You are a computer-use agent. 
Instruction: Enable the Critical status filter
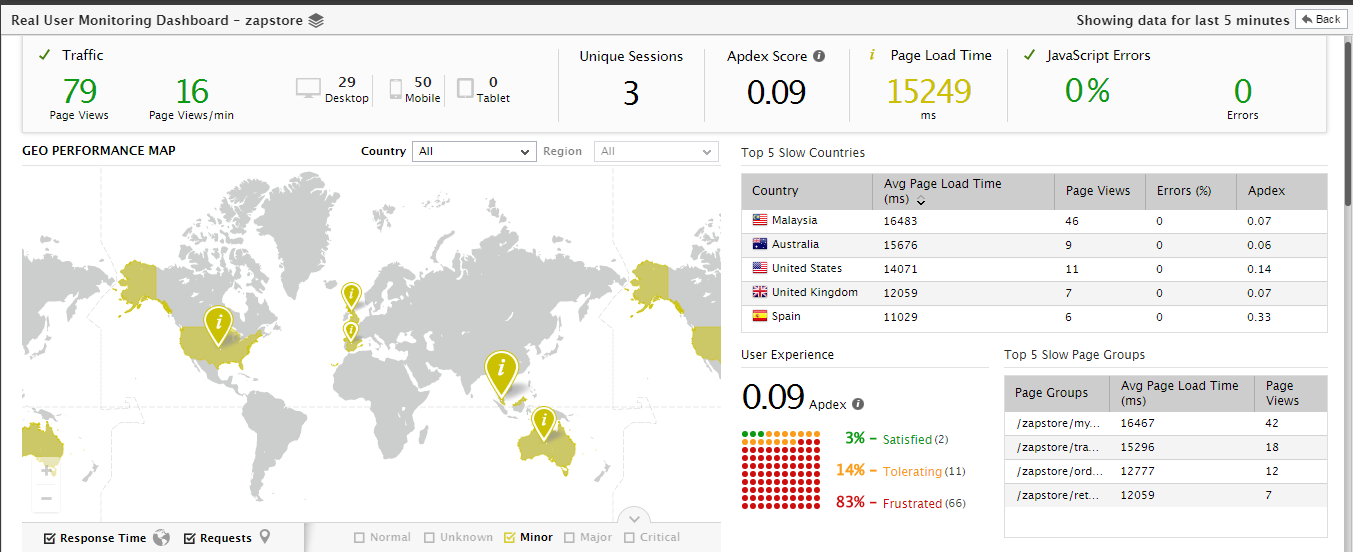(629, 538)
